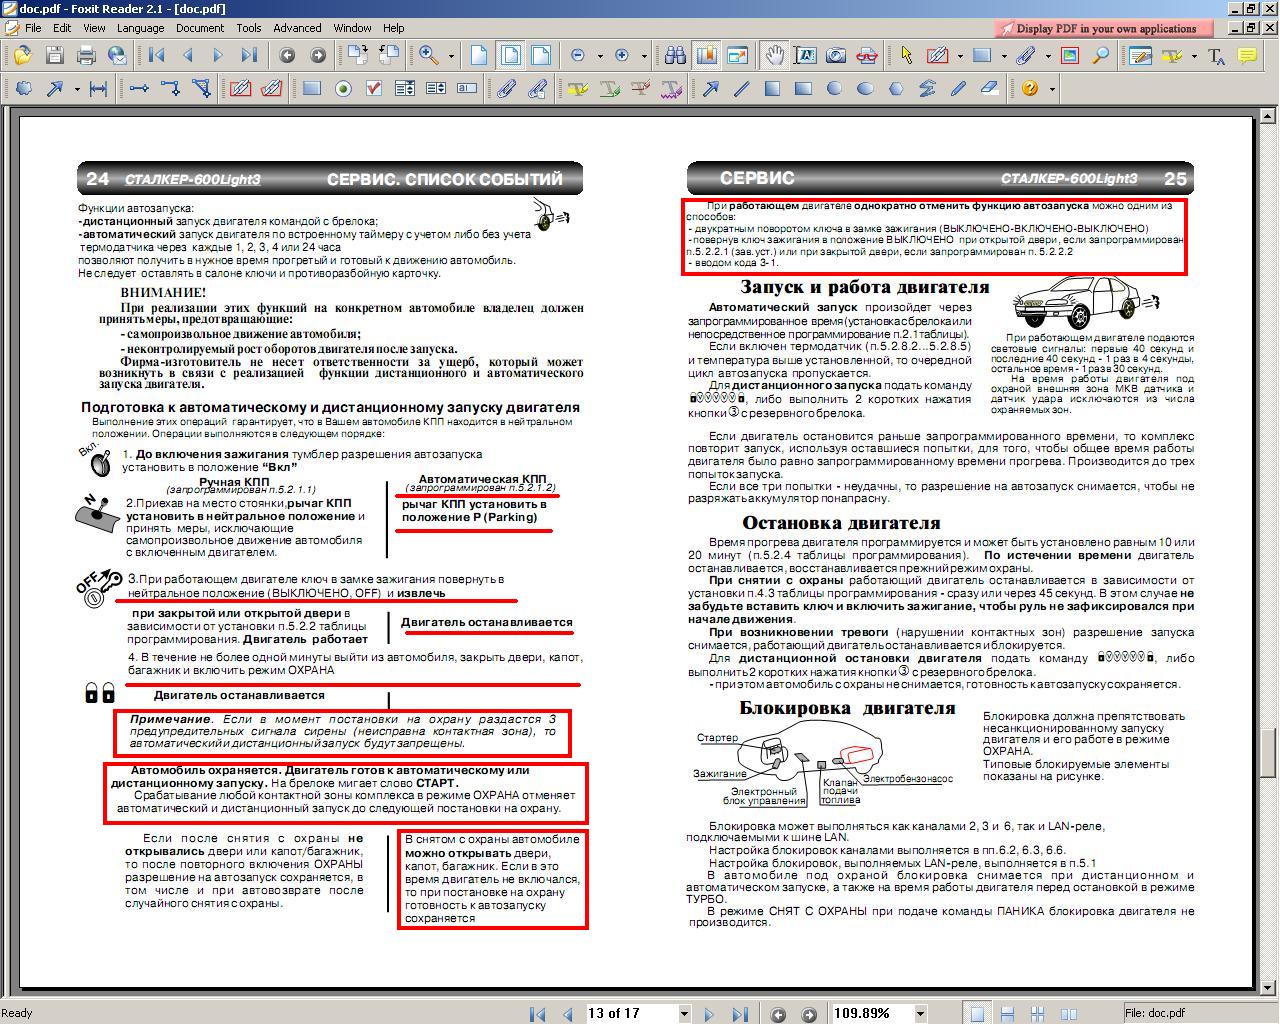The width and height of the screenshot is (1280, 1024).
Task: Open the Advanced menu
Action: point(297,28)
